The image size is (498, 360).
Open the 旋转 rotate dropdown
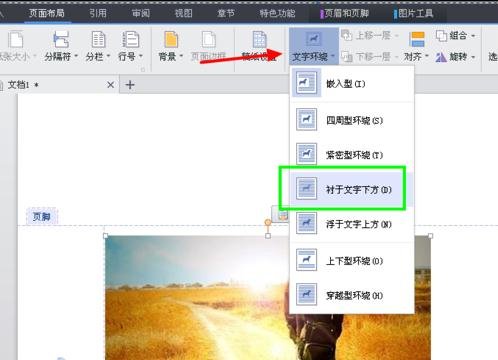click(x=455, y=57)
